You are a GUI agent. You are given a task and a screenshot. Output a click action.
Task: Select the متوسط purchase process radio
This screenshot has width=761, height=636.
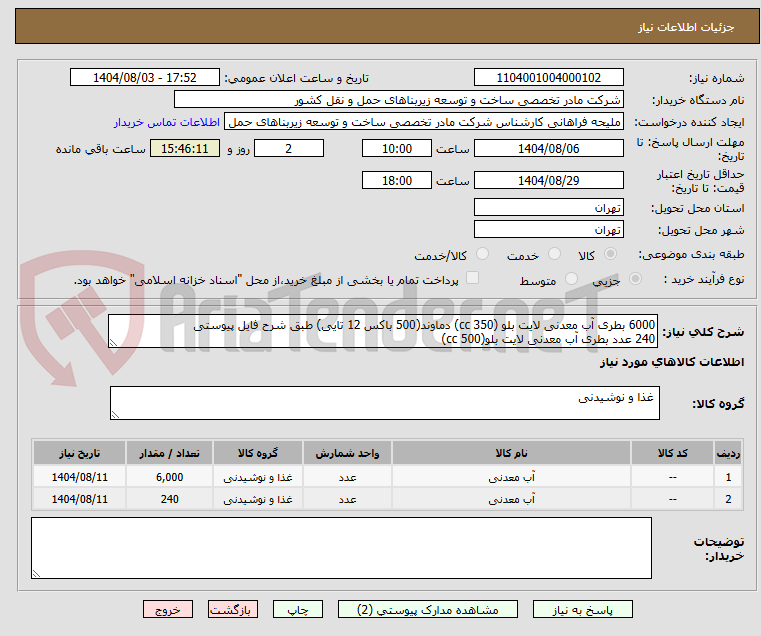[572, 279]
